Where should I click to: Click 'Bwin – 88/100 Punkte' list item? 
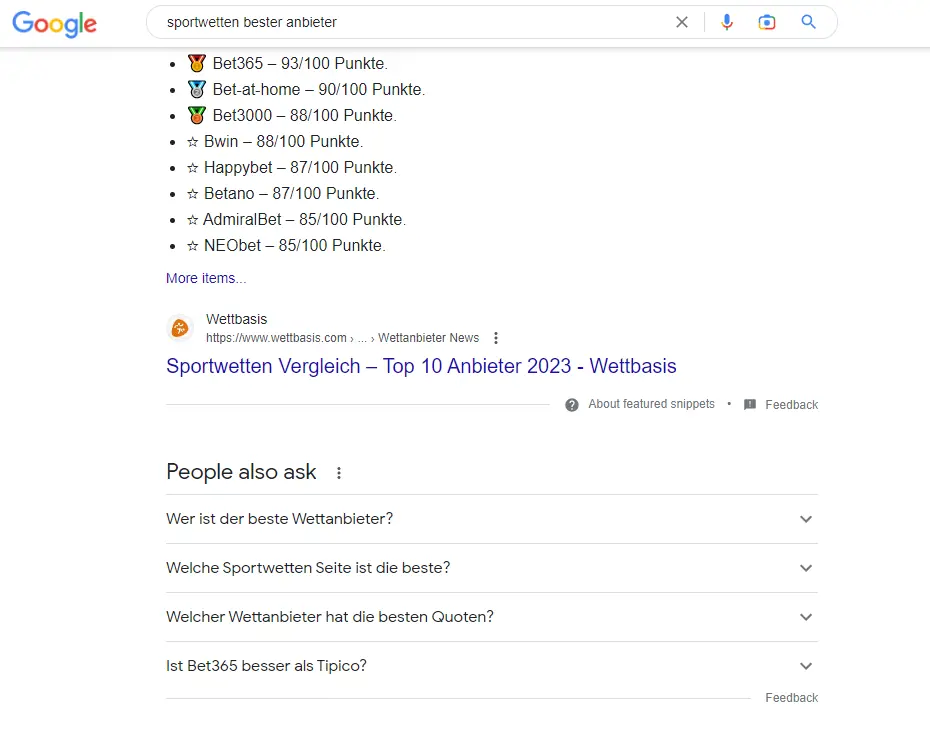click(275, 142)
